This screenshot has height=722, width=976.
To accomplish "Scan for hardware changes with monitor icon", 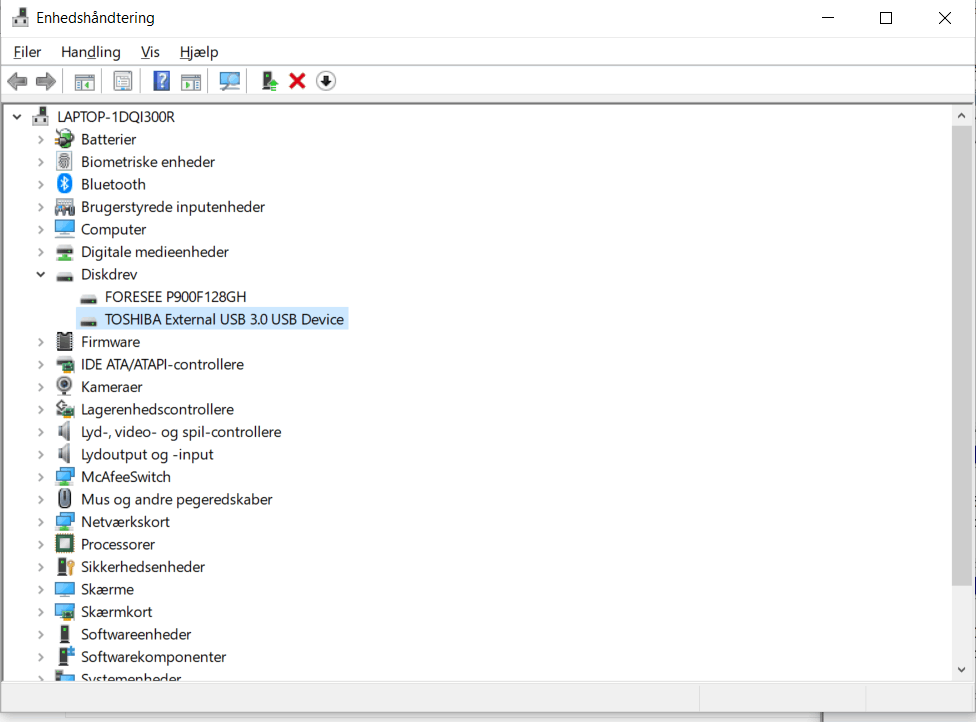I will pos(230,81).
